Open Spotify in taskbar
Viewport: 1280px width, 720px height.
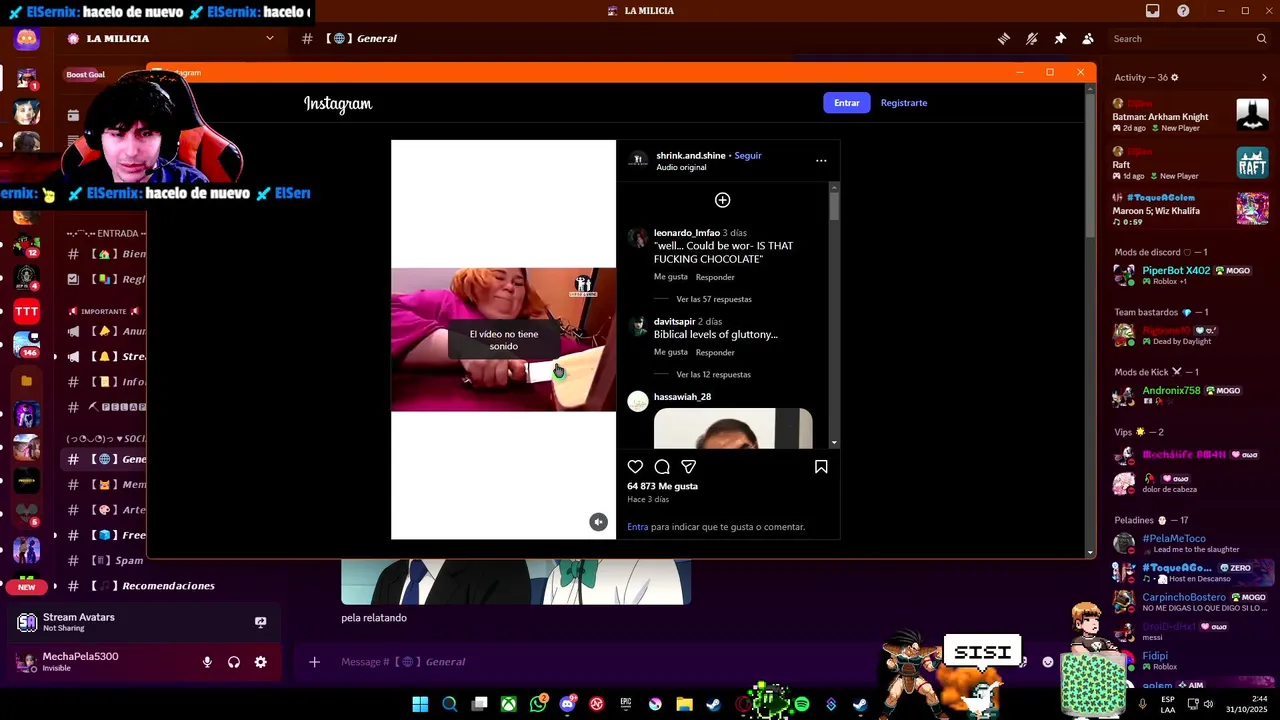click(x=801, y=704)
